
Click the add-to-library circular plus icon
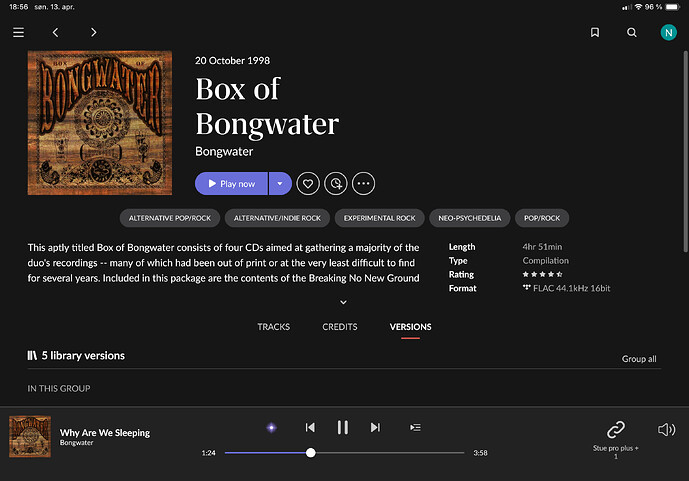click(x=336, y=184)
